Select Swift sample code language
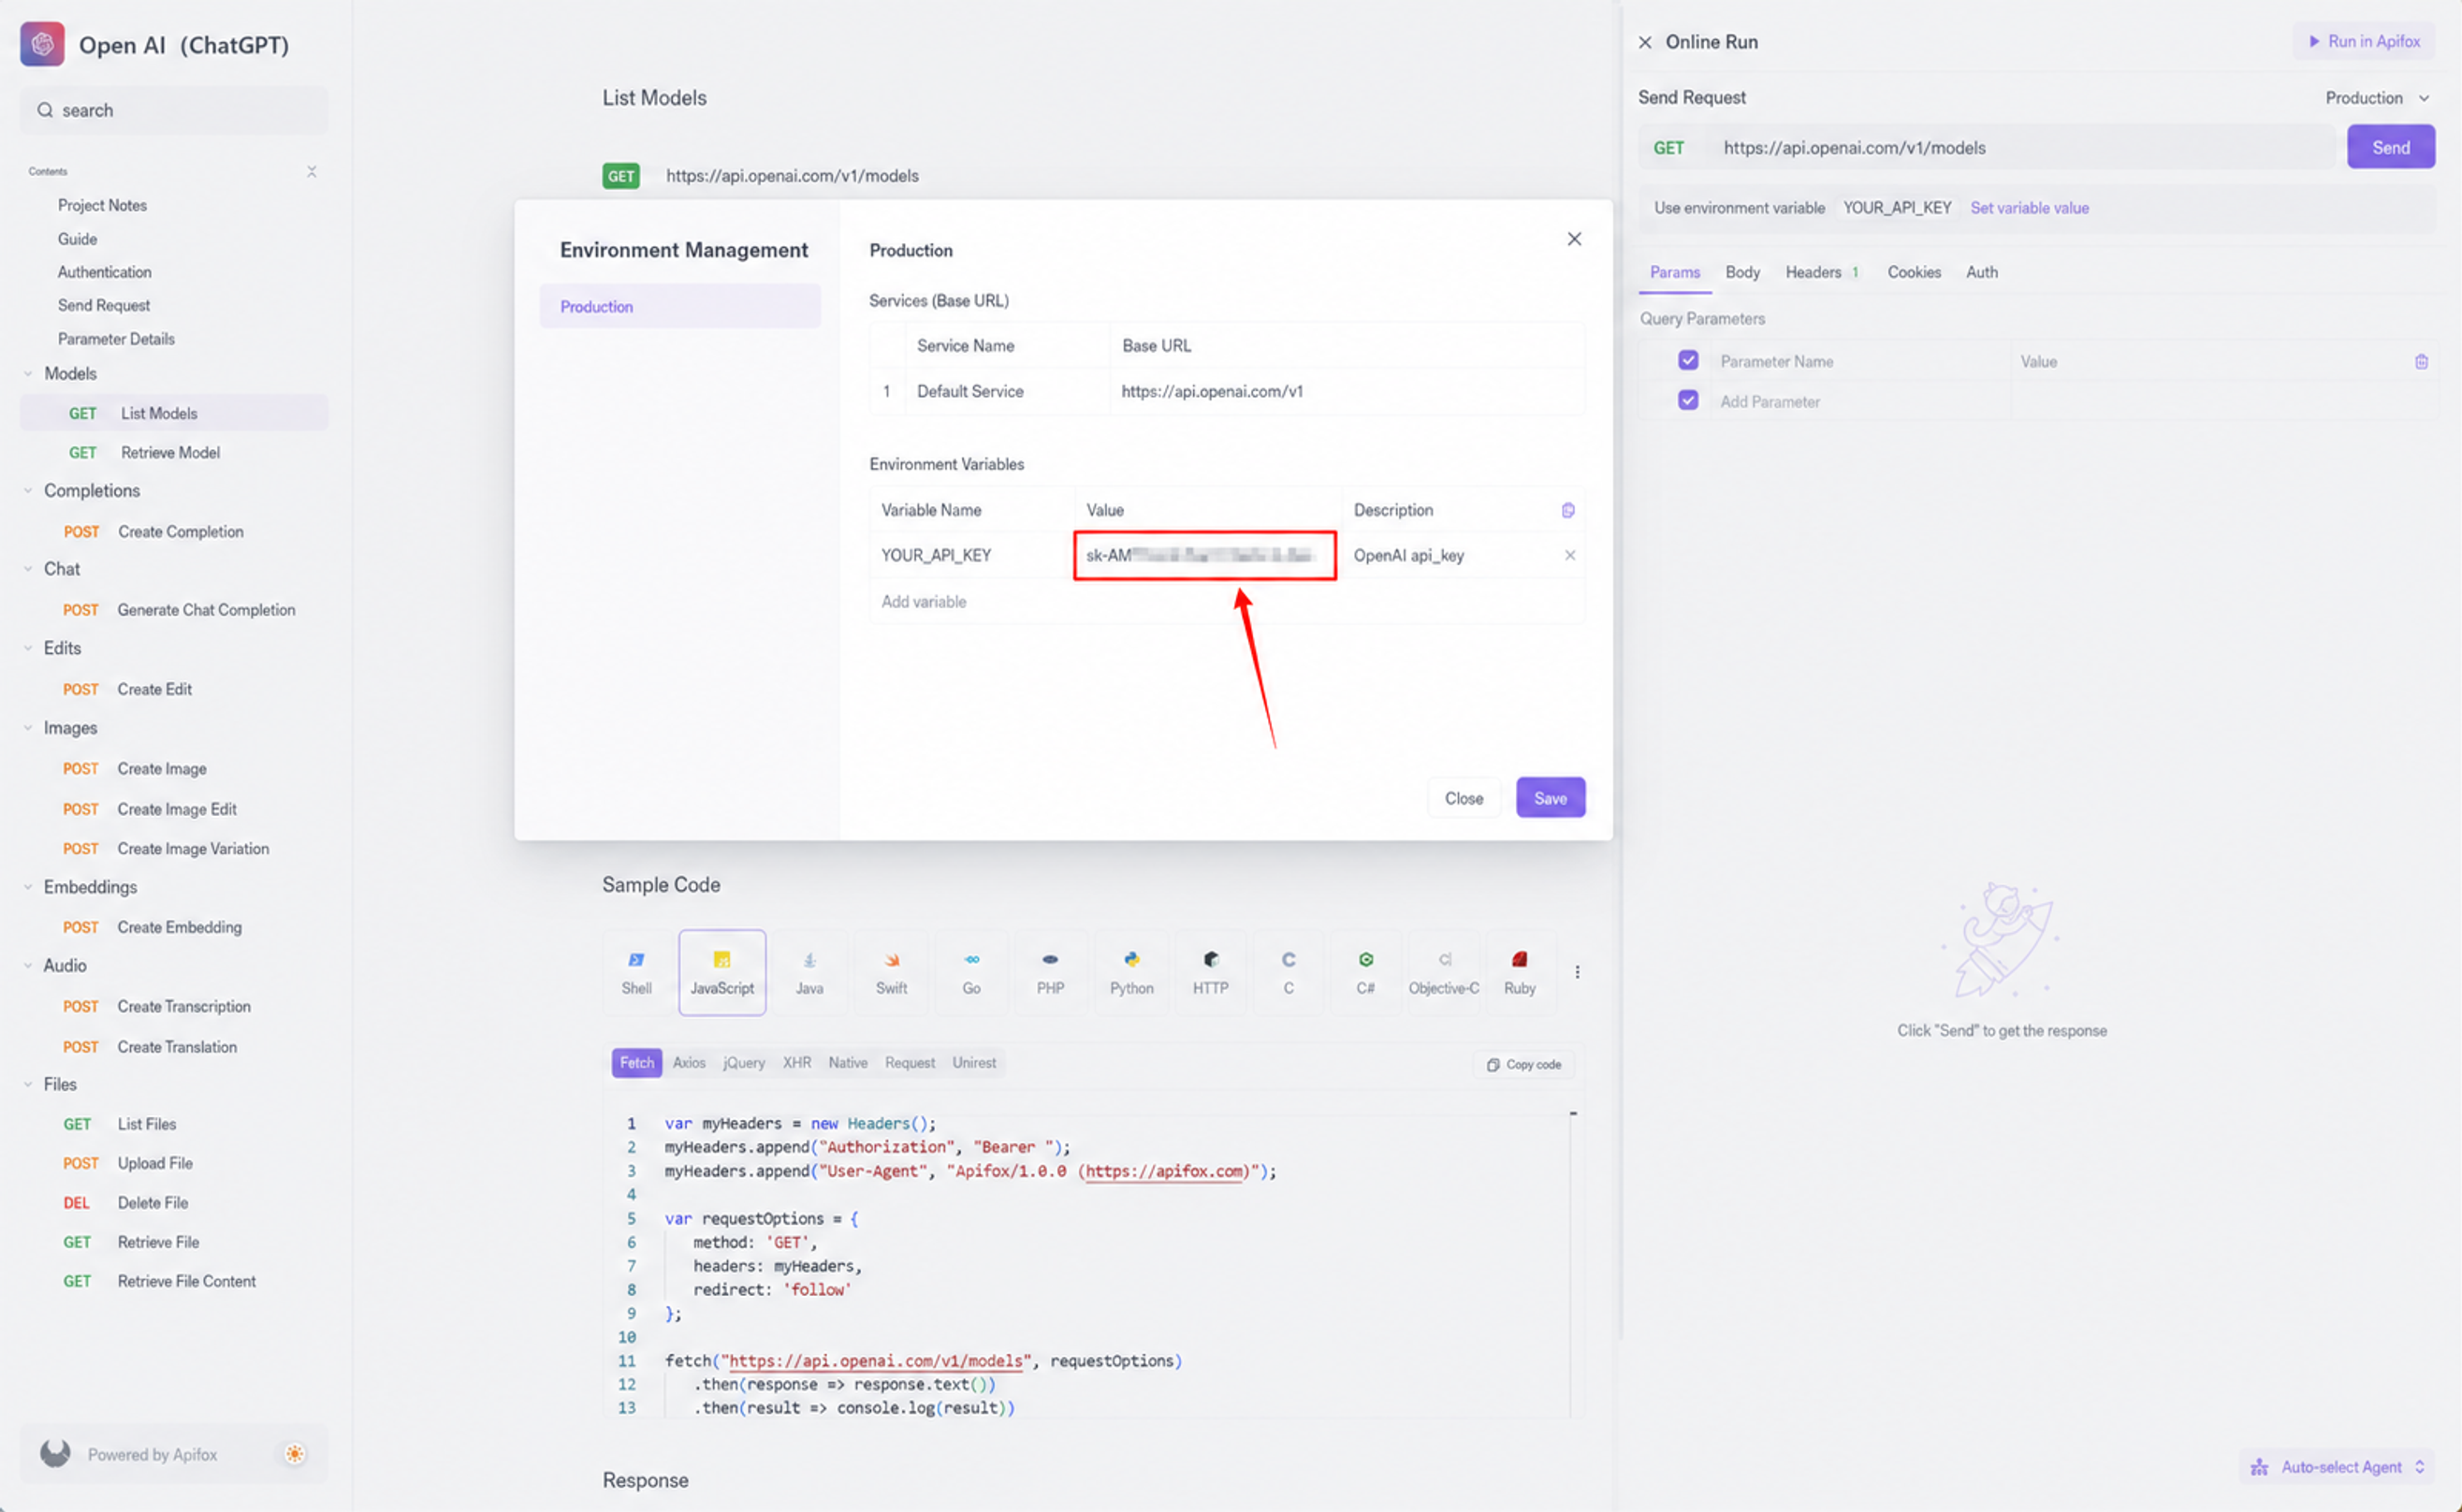Image resolution: width=2462 pixels, height=1512 pixels. 891,973
